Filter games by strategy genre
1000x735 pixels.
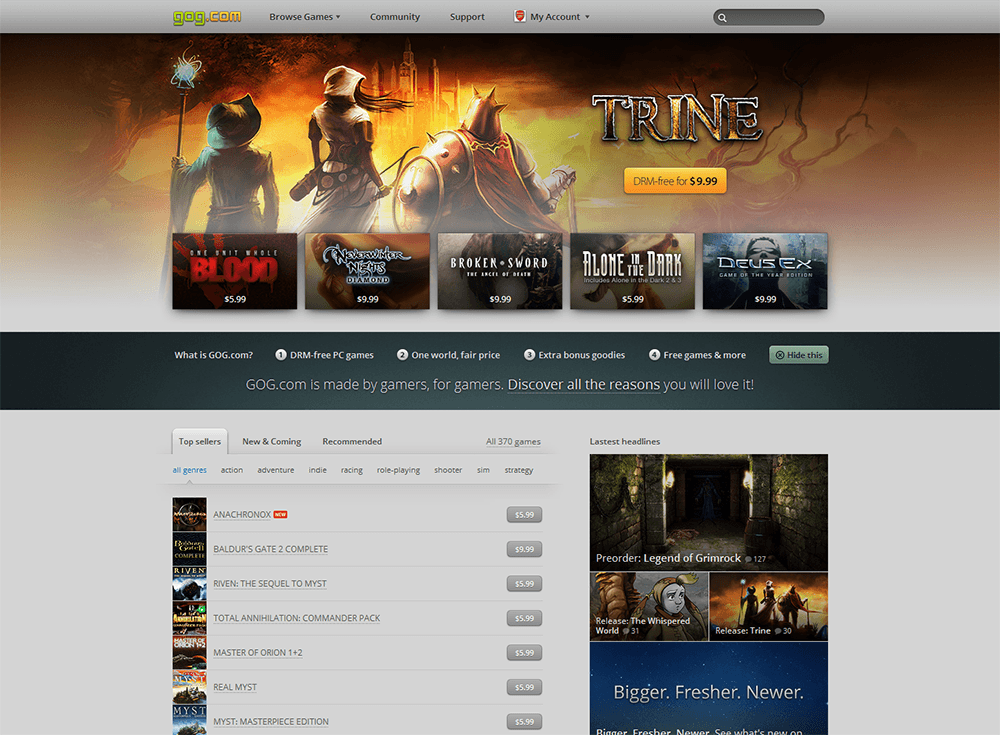pos(518,470)
